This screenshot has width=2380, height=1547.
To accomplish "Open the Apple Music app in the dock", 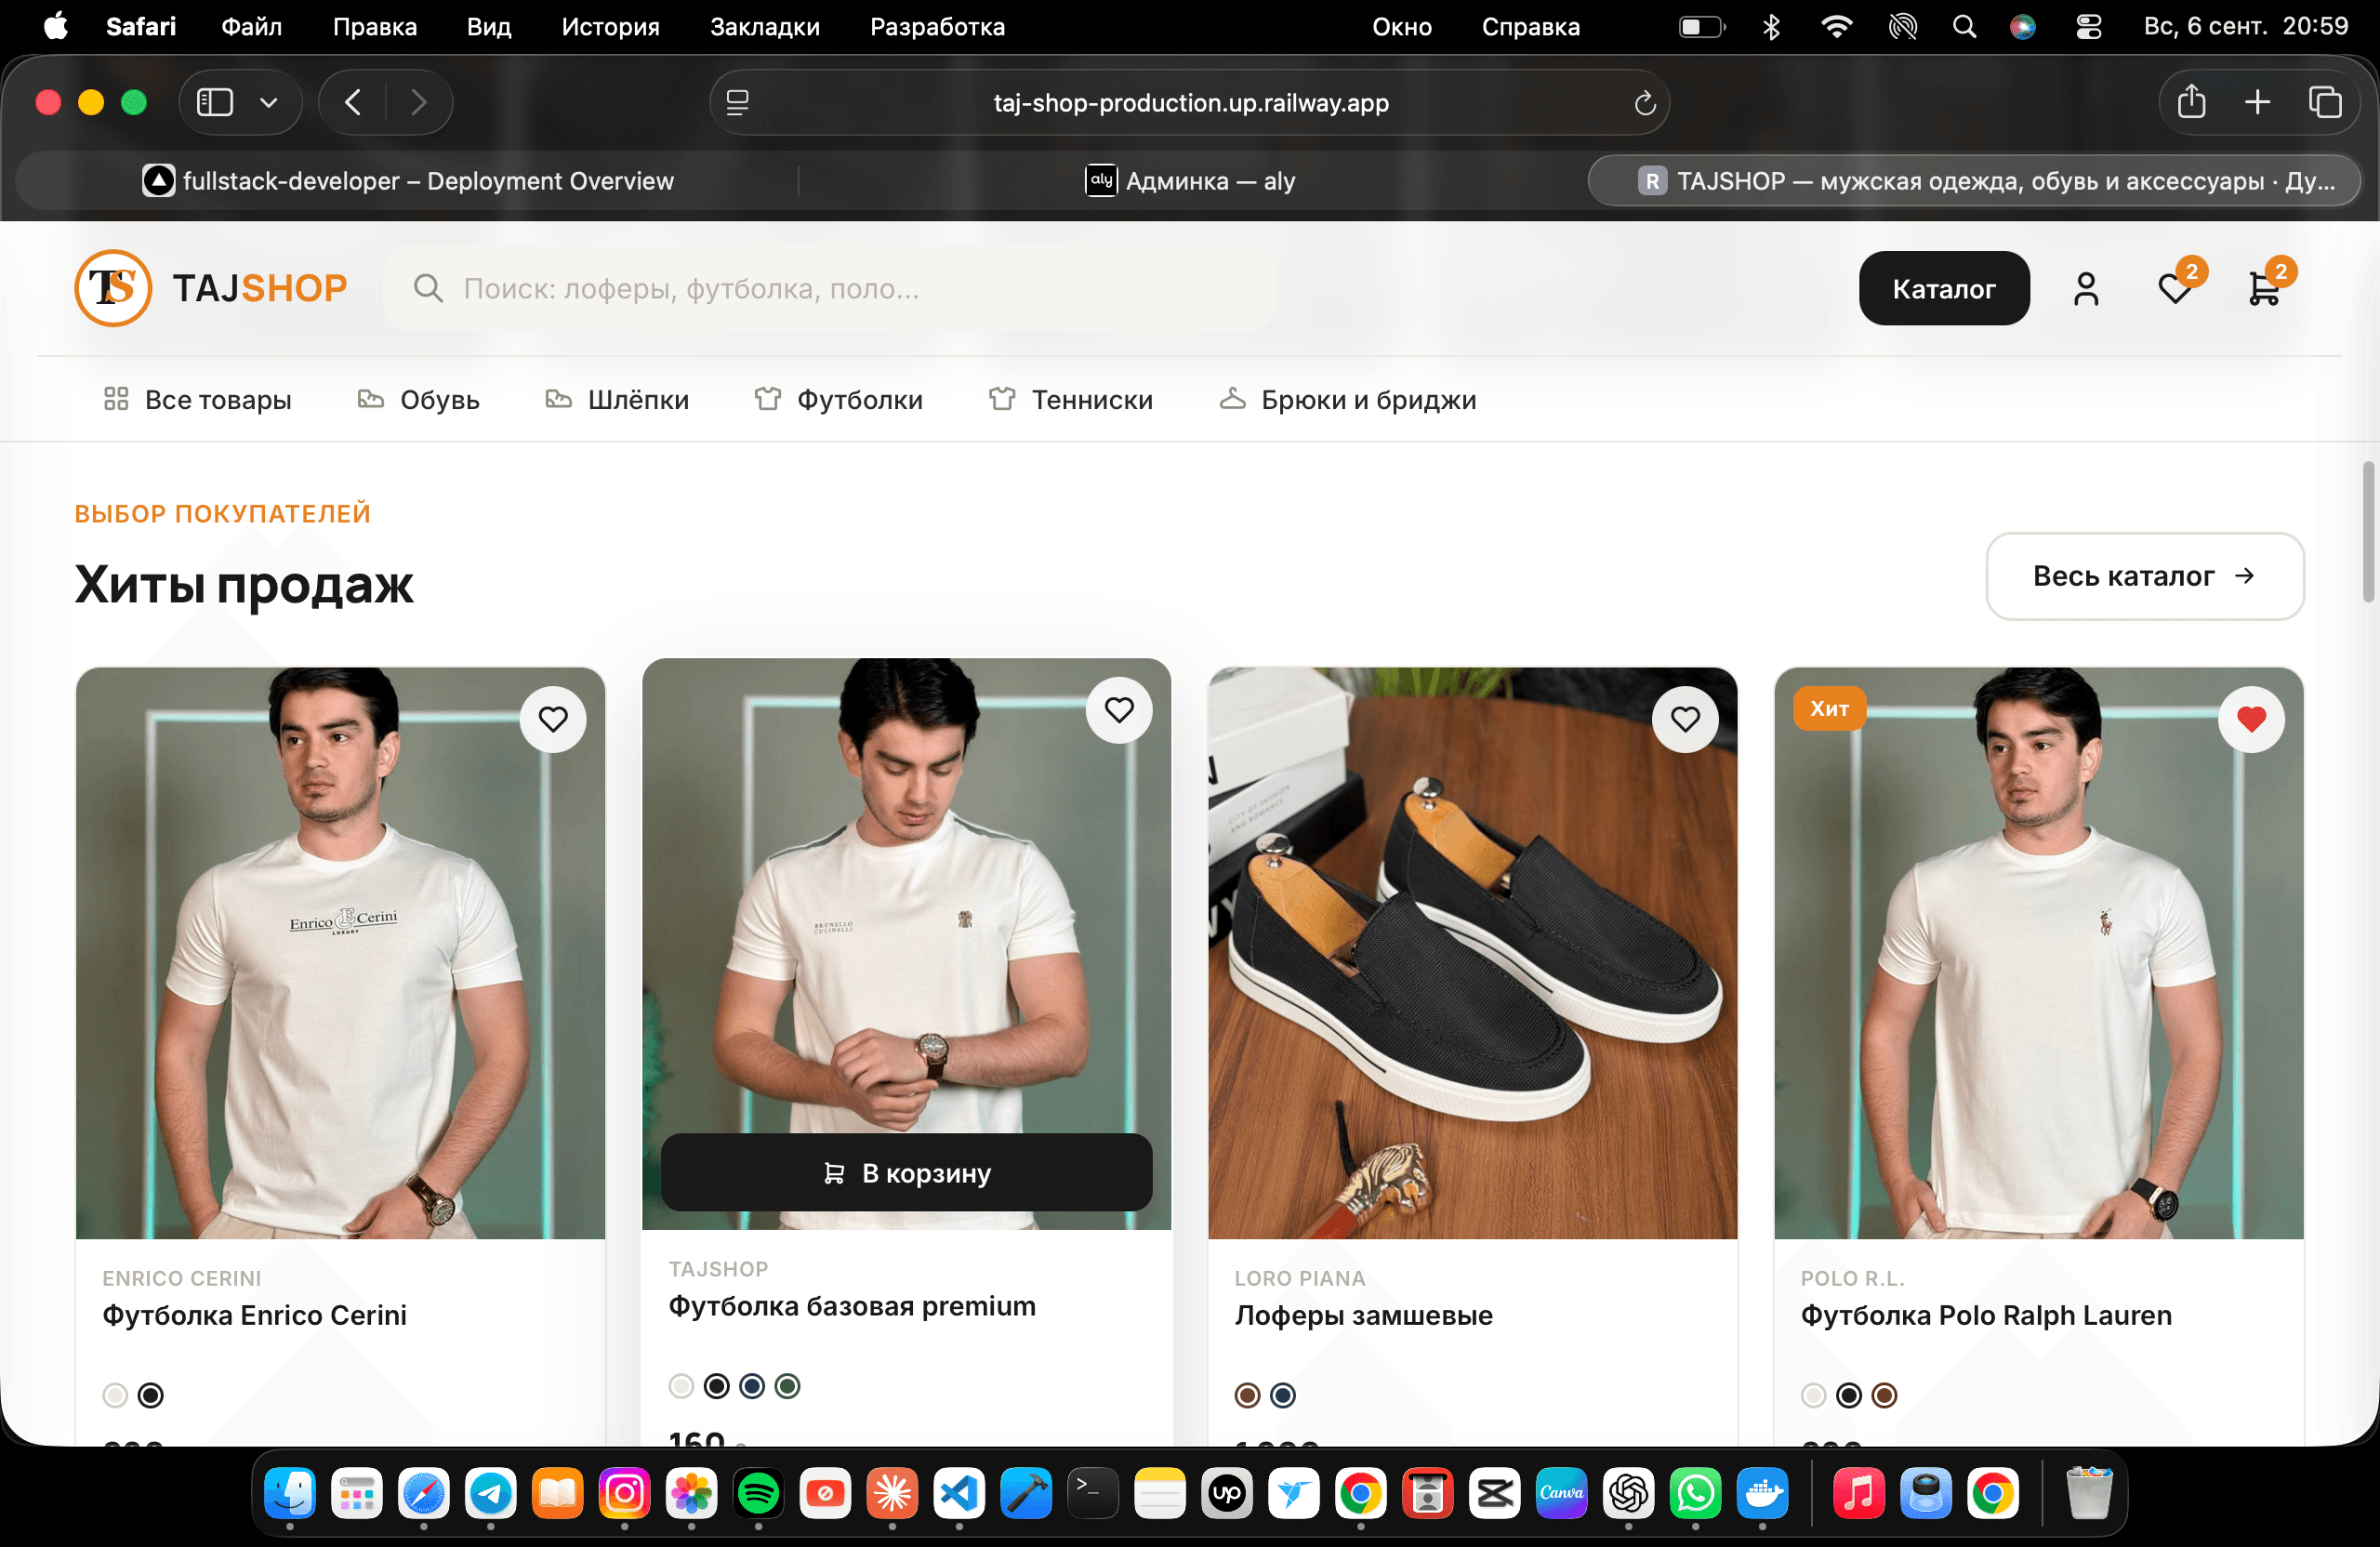I will click(x=1859, y=1494).
